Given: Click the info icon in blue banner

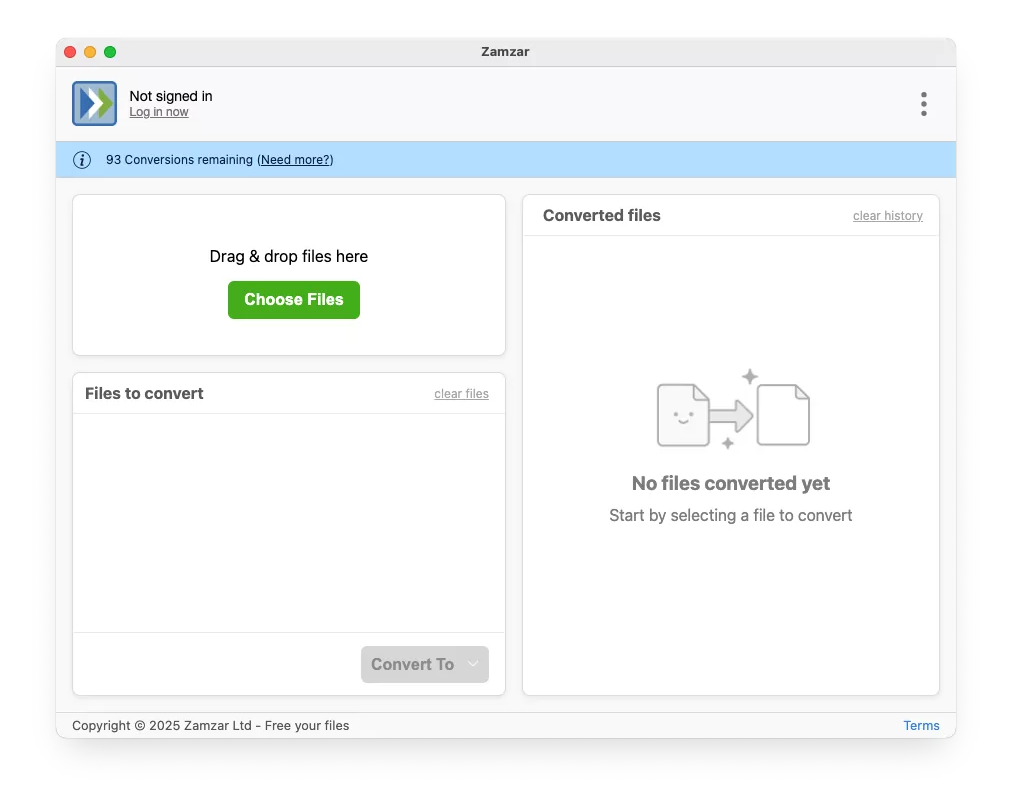Looking at the screenshot, I should point(82,159).
